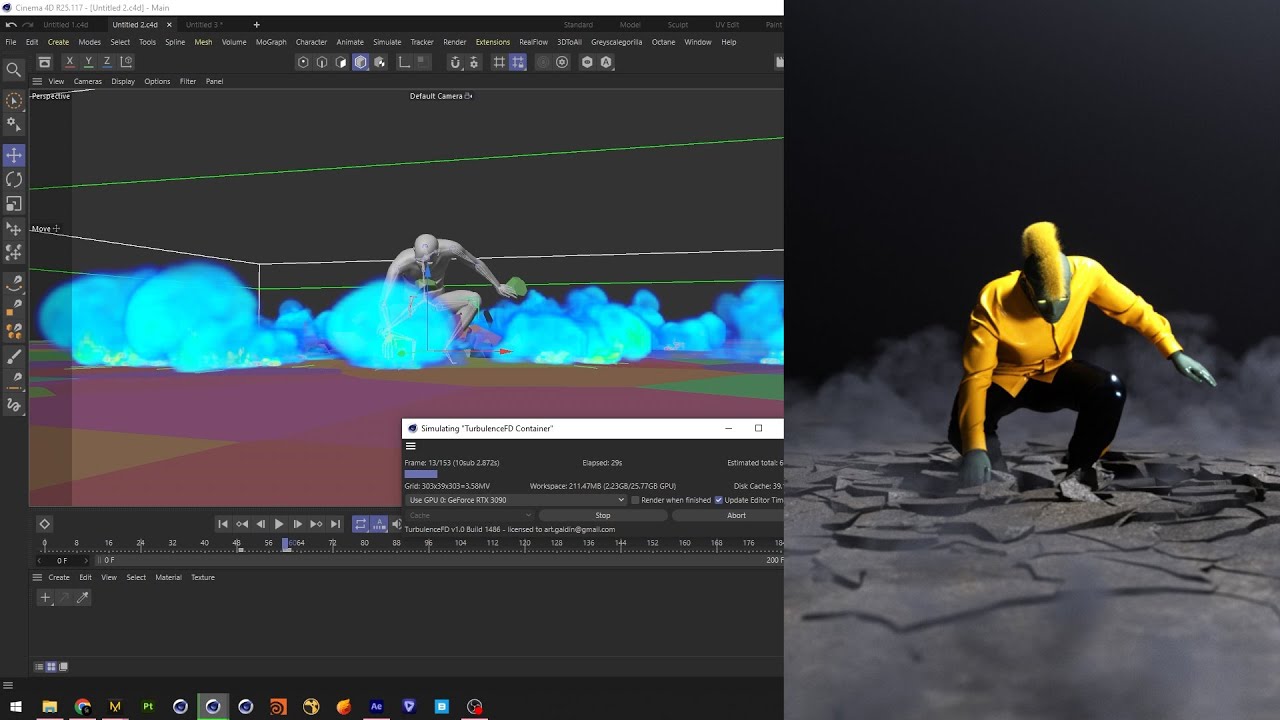
Task: Select the Scale tool in left toolbar
Action: pyautogui.click(x=14, y=203)
